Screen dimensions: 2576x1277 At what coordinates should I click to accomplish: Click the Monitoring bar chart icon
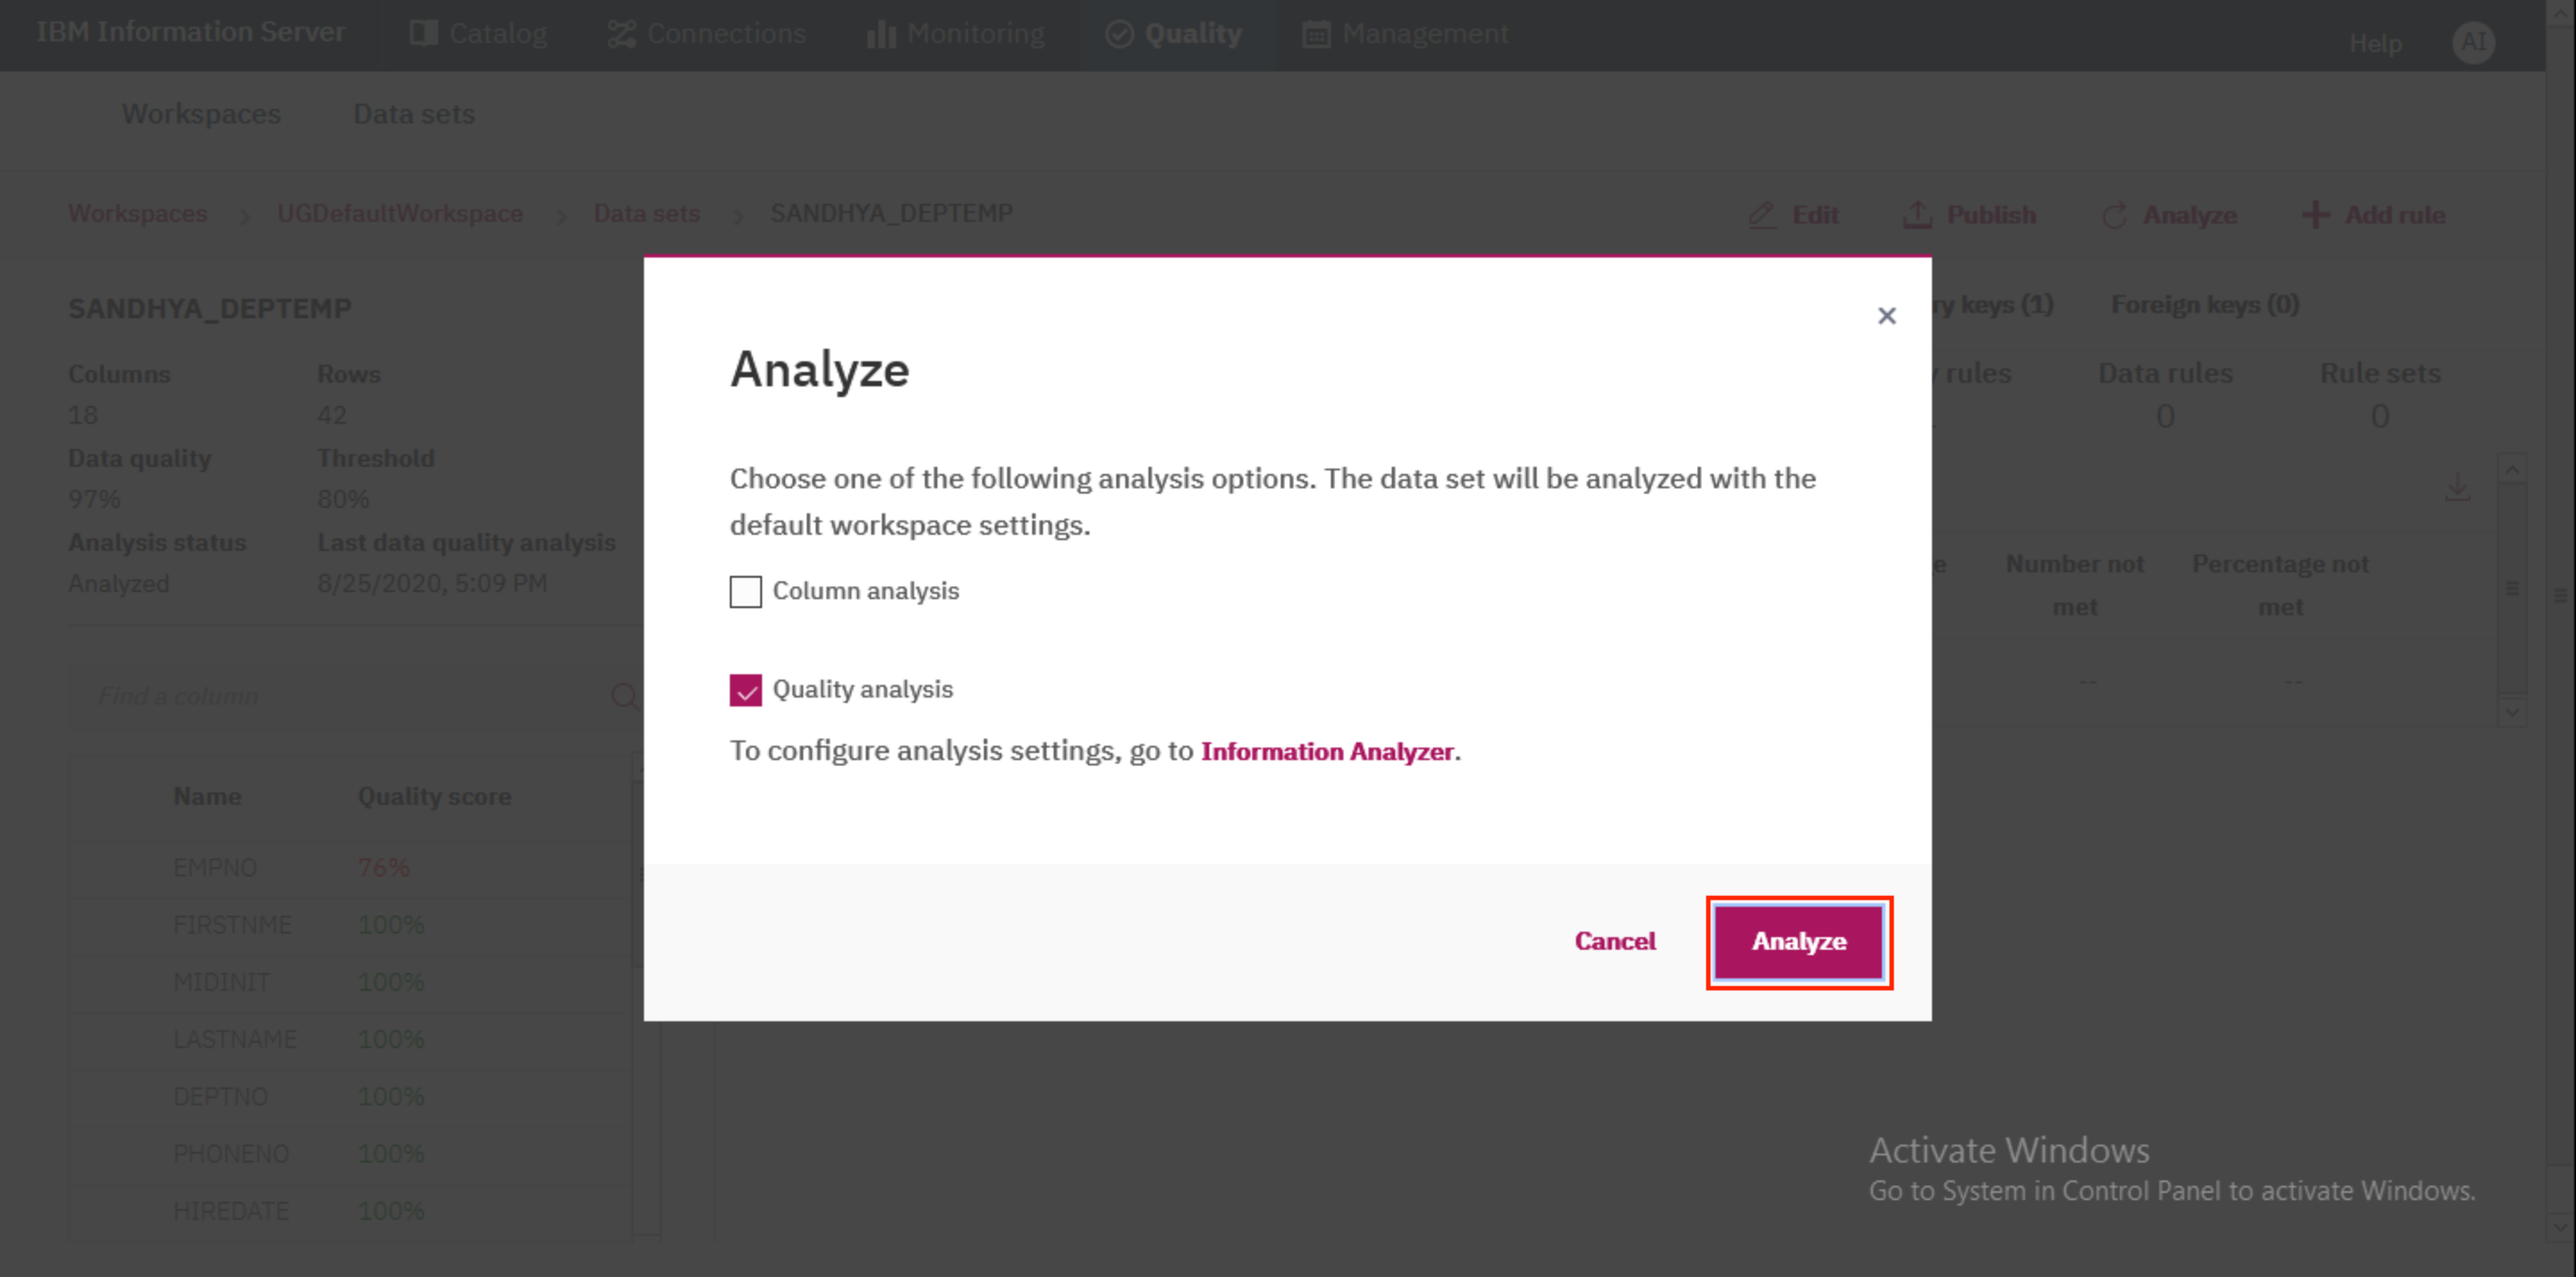click(x=880, y=34)
